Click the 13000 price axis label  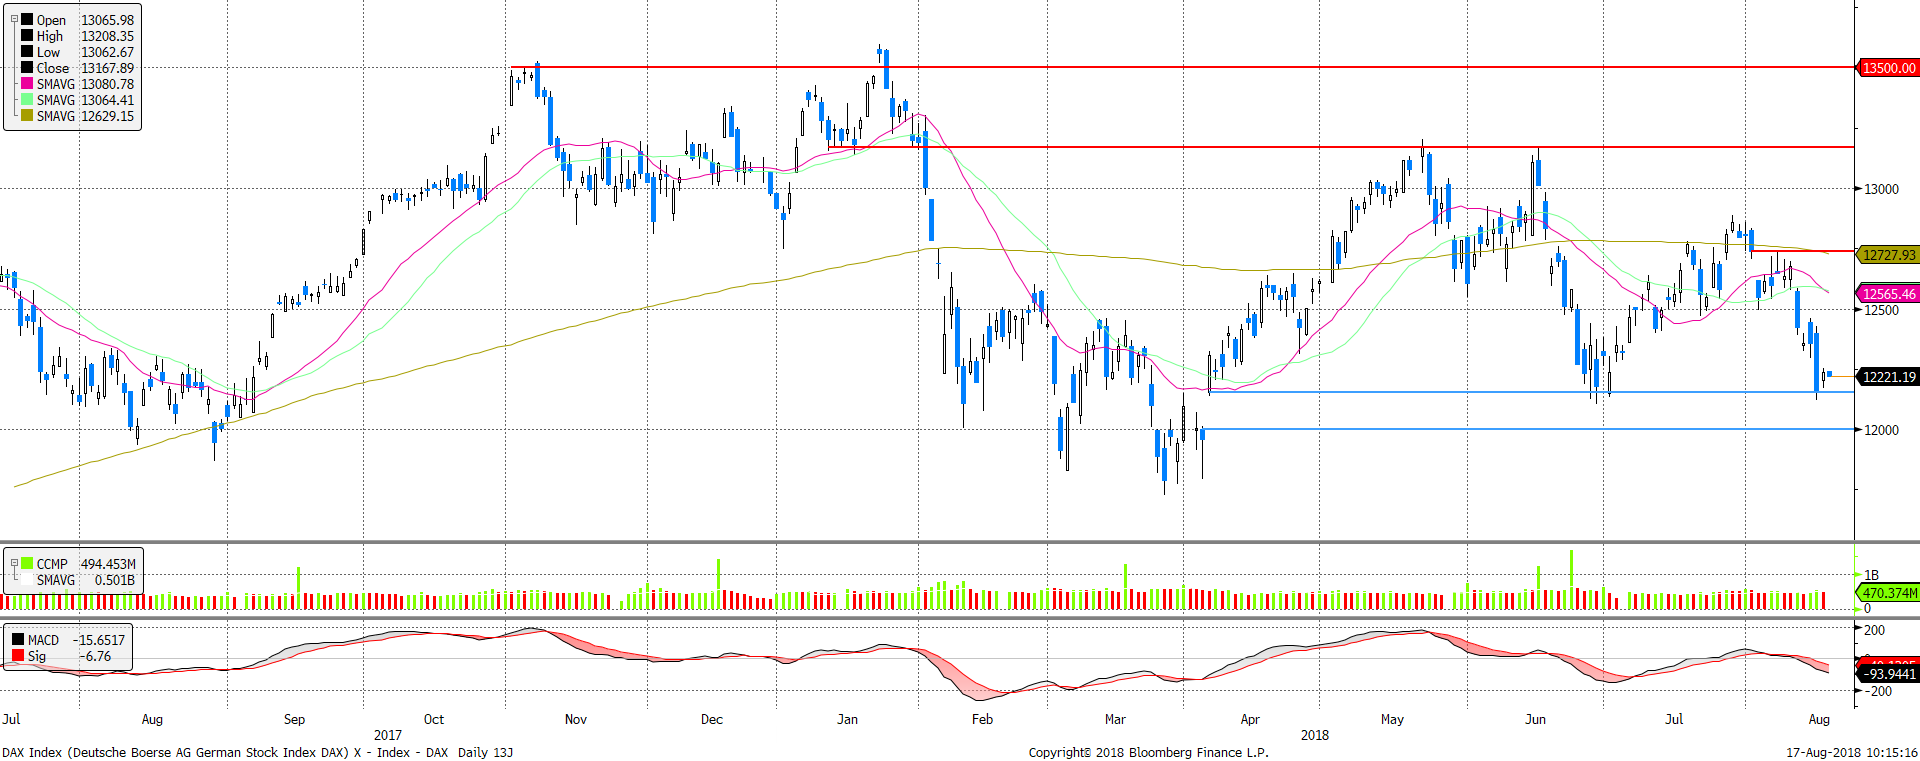click(1881, 189)
